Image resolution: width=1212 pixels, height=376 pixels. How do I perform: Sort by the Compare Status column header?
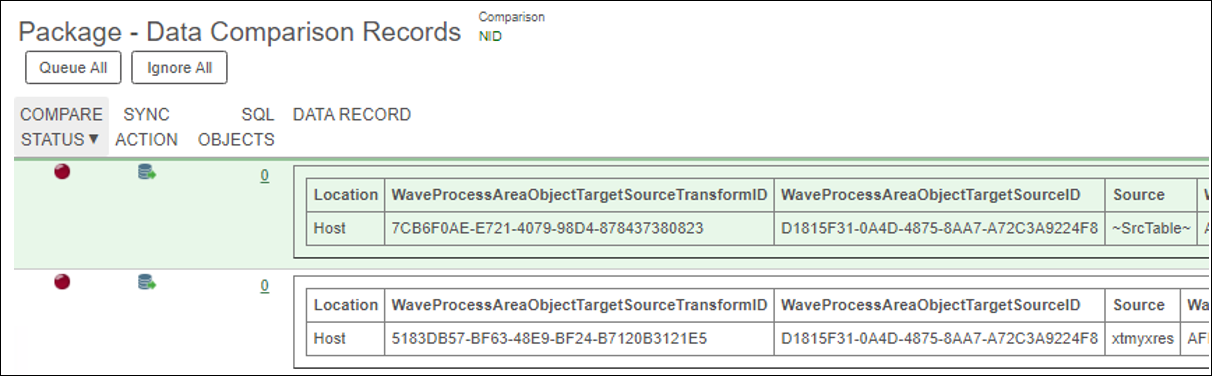coord(61,127)
